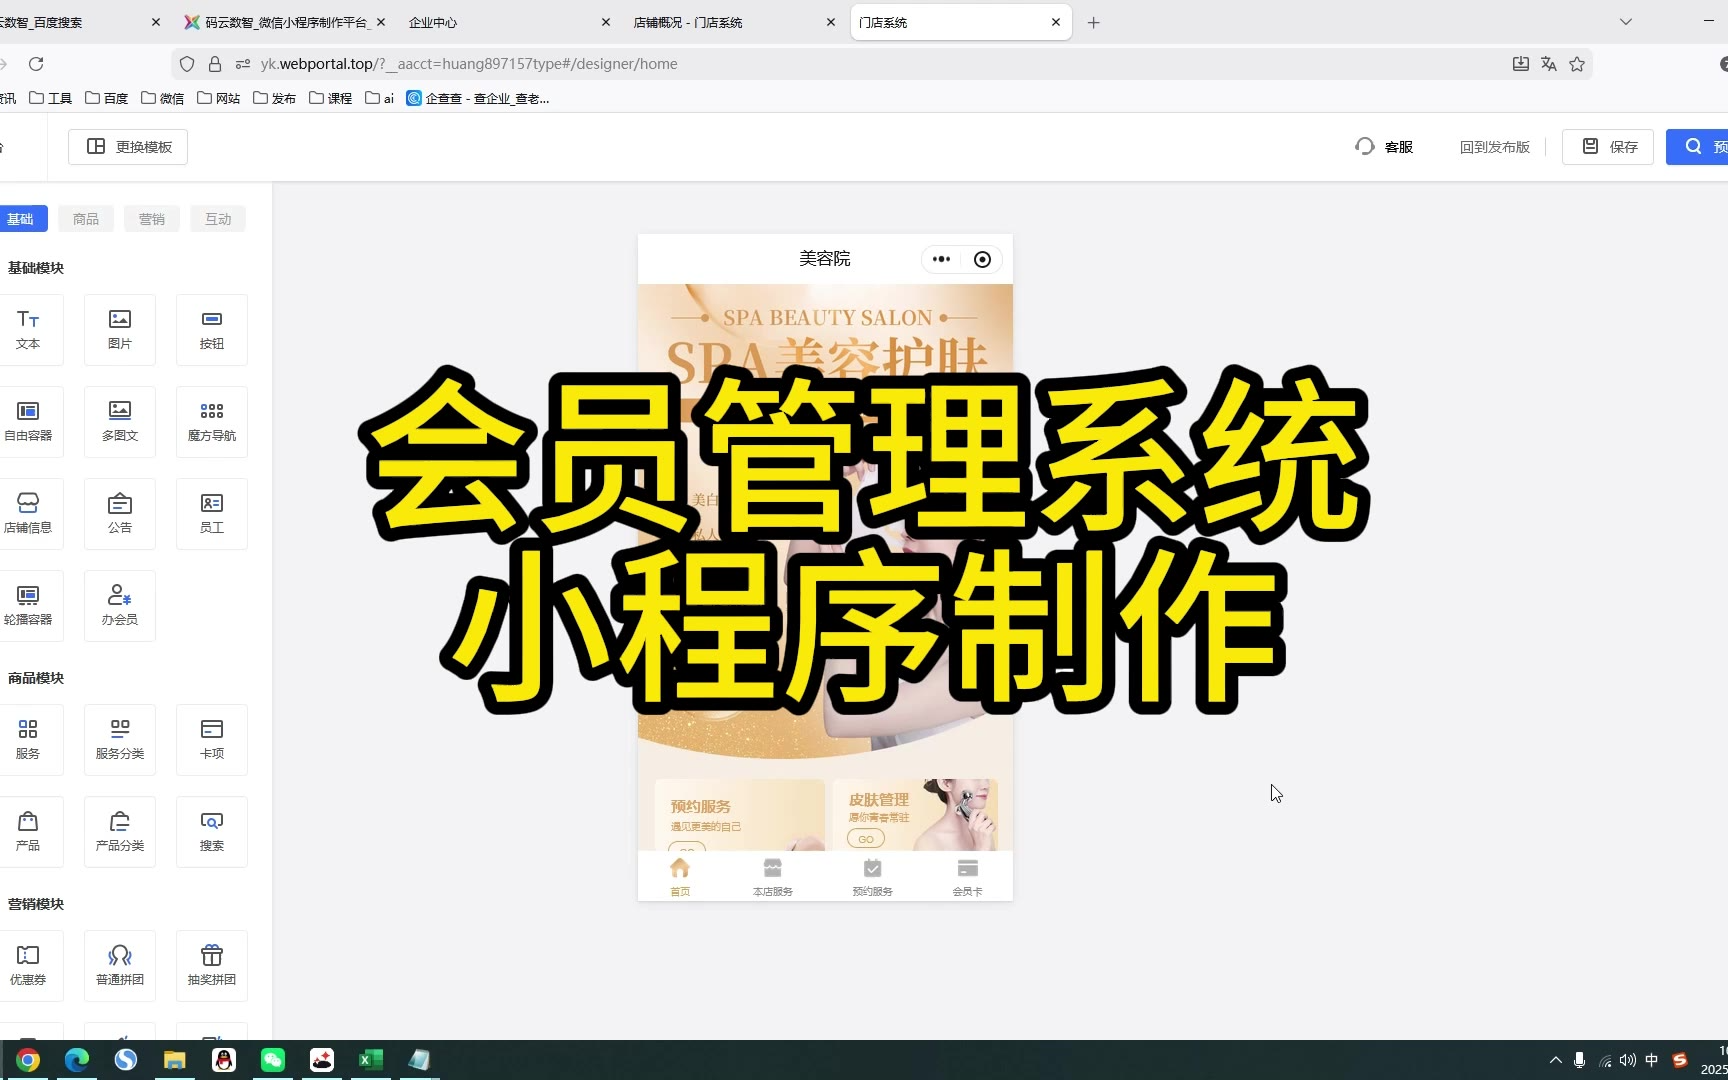This screenshot has height=1080, width=1728.
Task: Select the 搜索 search module
Action: (212, 831)
